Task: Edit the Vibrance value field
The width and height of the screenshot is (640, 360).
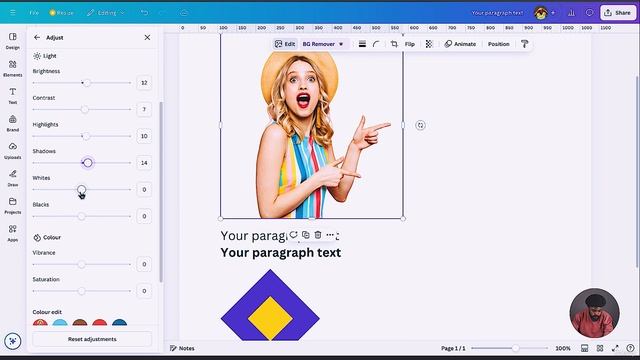Action: (x=144, y=264)
